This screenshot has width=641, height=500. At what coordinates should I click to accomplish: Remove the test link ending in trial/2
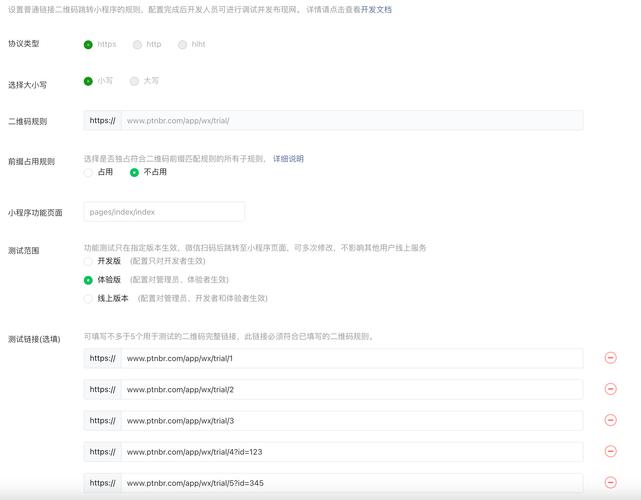[610, 389]
